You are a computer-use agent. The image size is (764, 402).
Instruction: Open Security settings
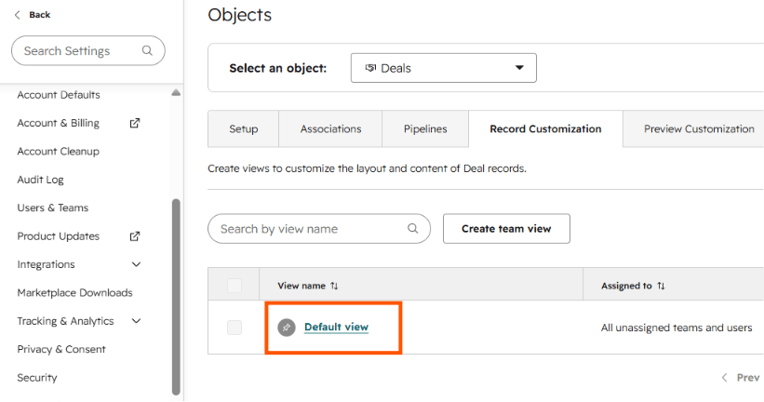[x=37, y=378]
